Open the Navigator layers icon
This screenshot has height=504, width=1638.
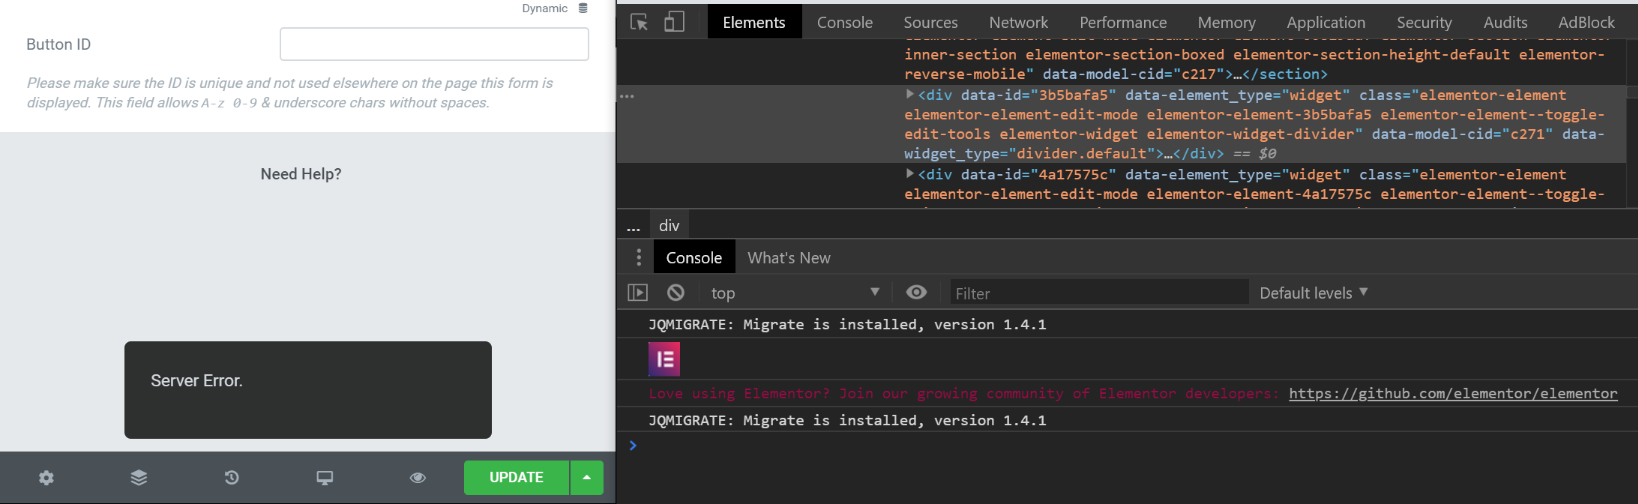139,478
